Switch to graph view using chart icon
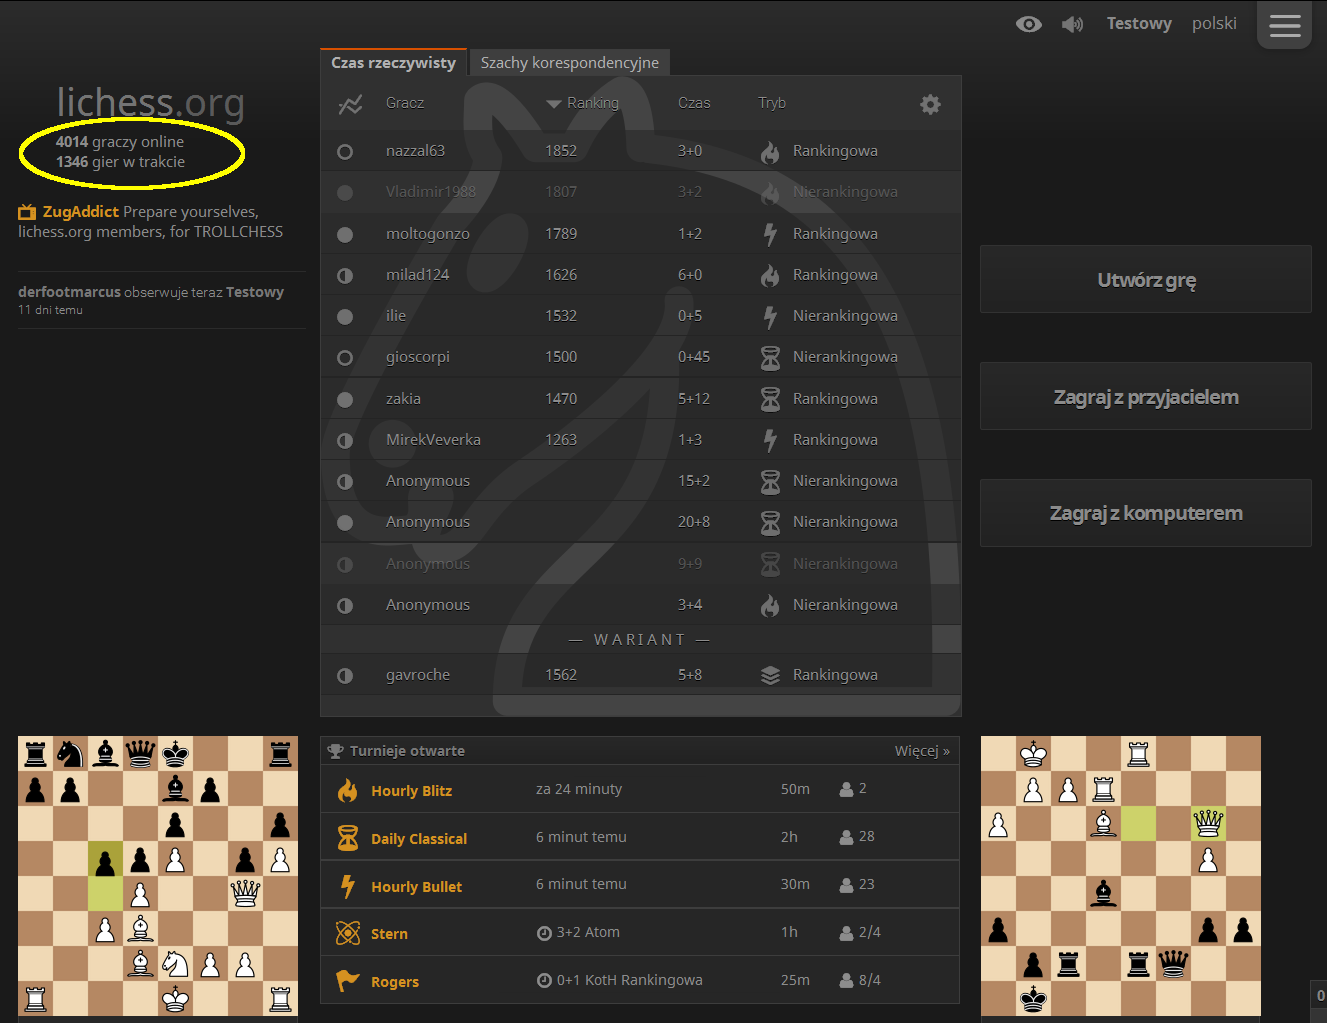 click(x=350, y=104)
